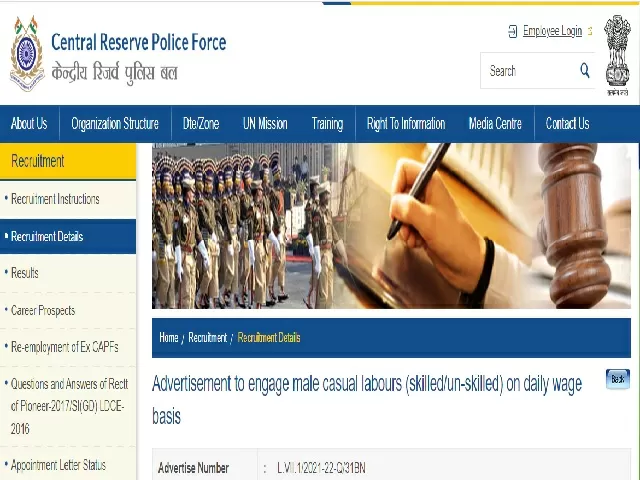The width and height of the screenshot is (640, 480).
Task: Open Contact Us menu
Action: click(567, 123)
